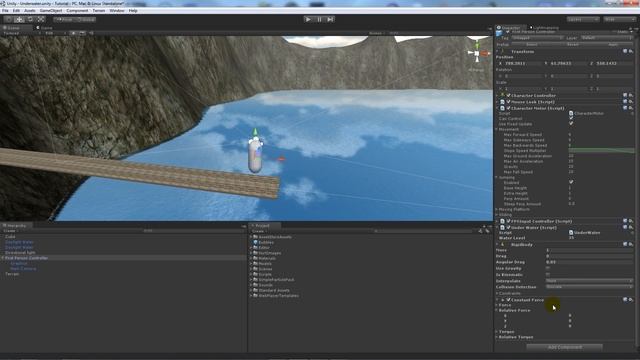640x360 pixels.
Task: Expand the Rigidbody Constraints section
Action: click(497, 293)
